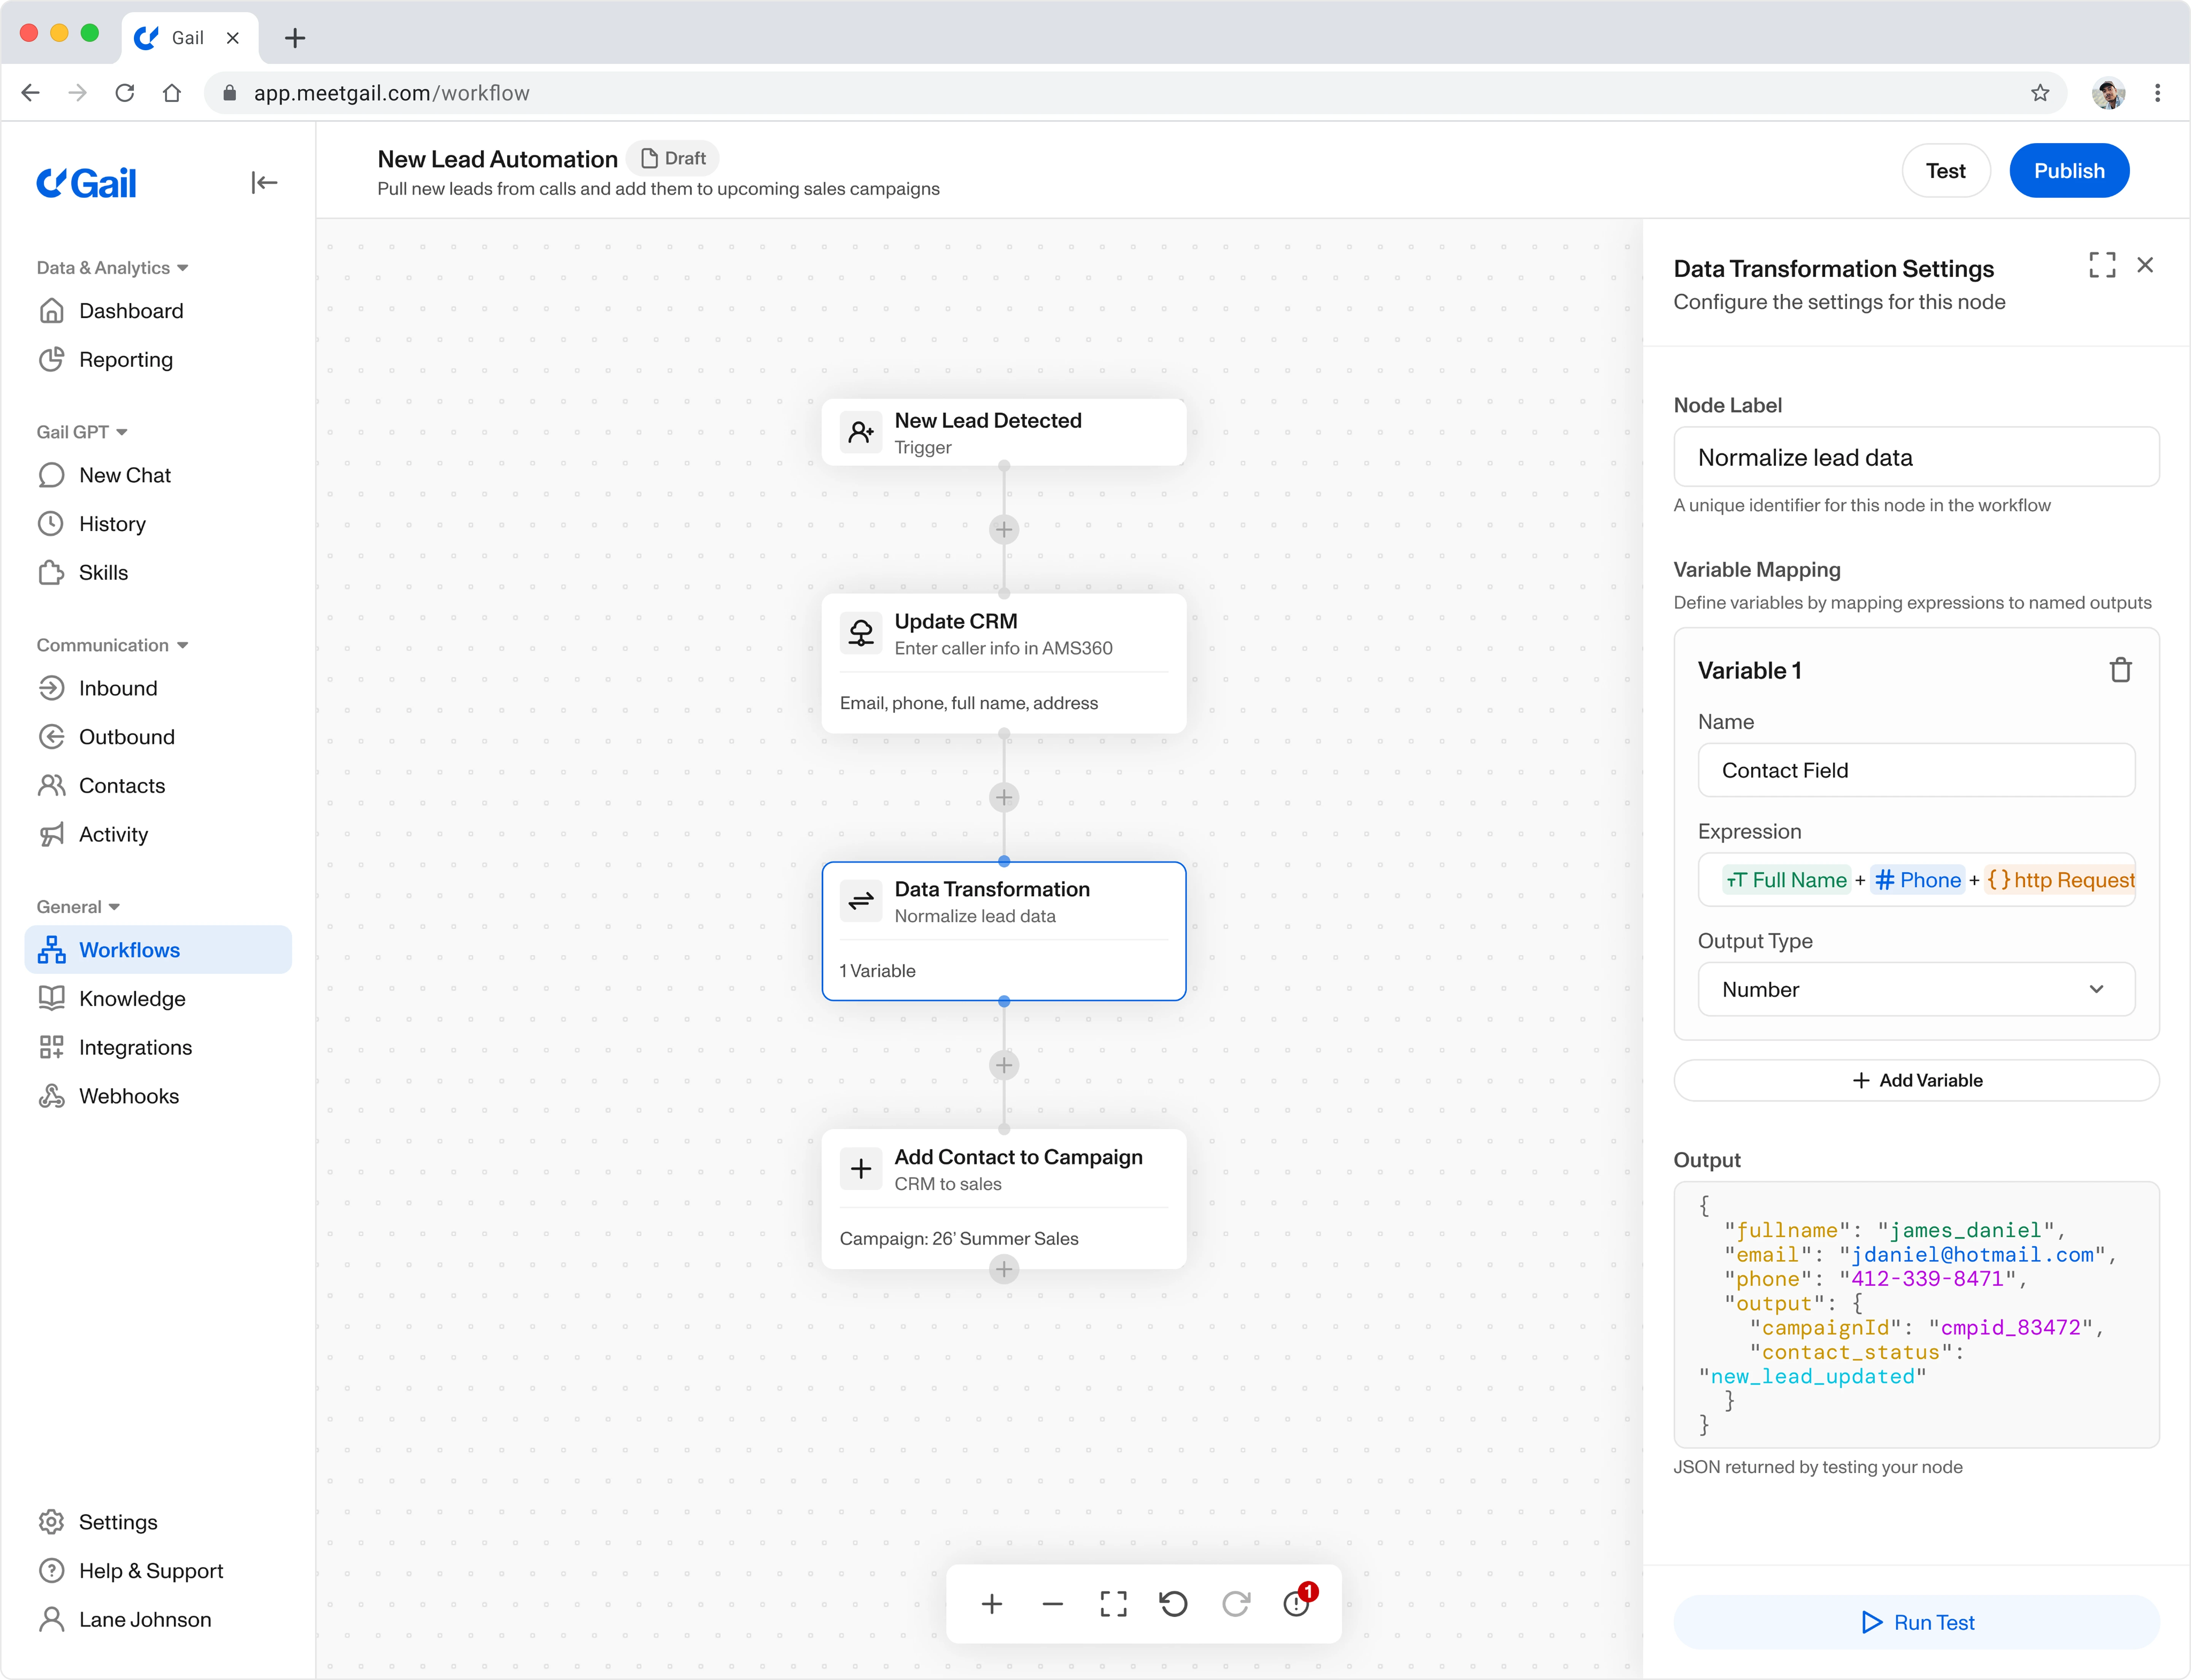Add a step after Add Contact to Campaign
2191x1680 pixels.
click(1004, 1270)
